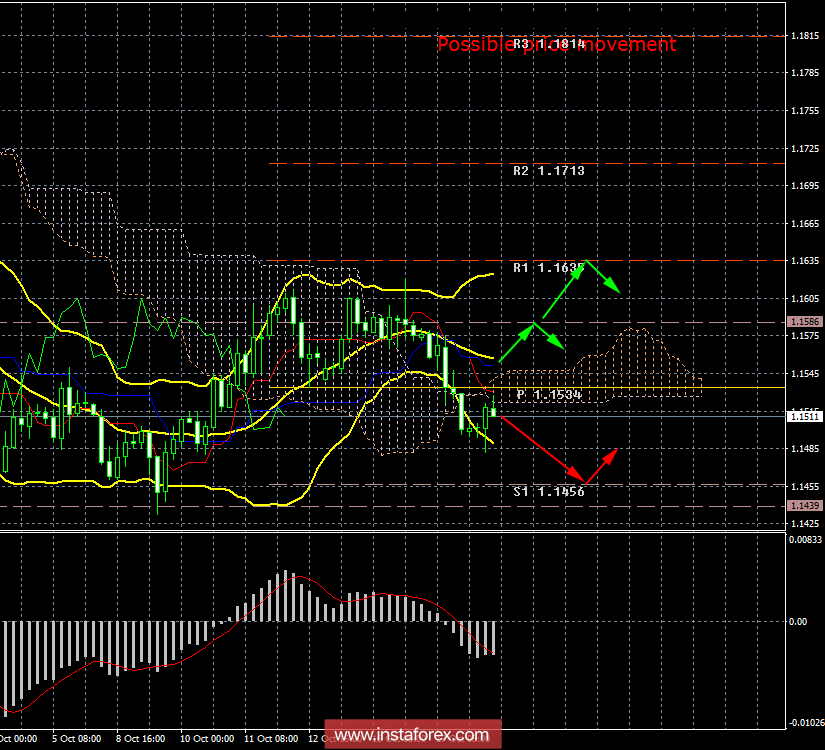Click the 11 Oct 08:00 time label
Viewport: 825px width, 750px height.
pos(271,739)
